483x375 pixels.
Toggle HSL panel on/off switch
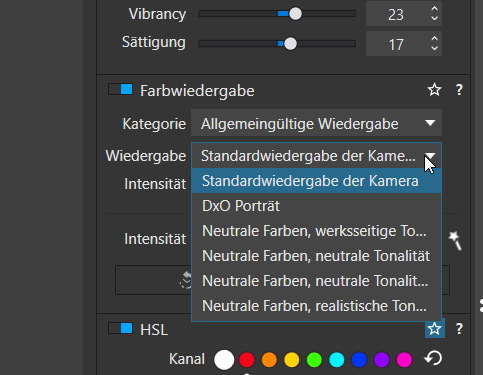tap(120, 328)
